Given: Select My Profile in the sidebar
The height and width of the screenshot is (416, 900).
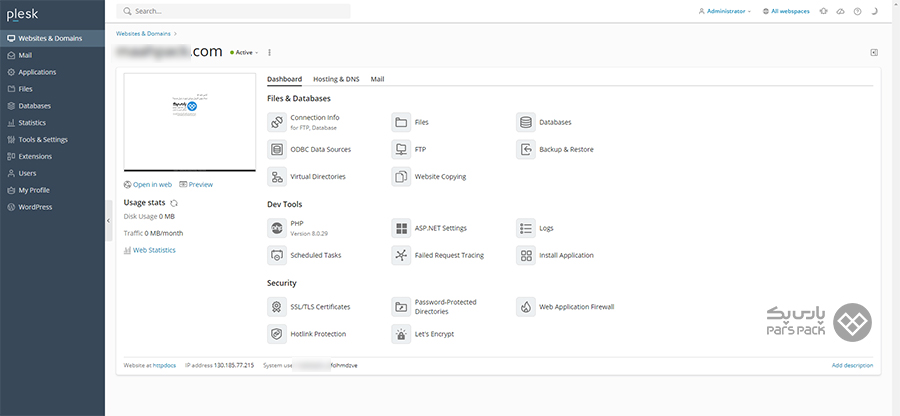Looking at the screenshot, I should tap(52, 190).
